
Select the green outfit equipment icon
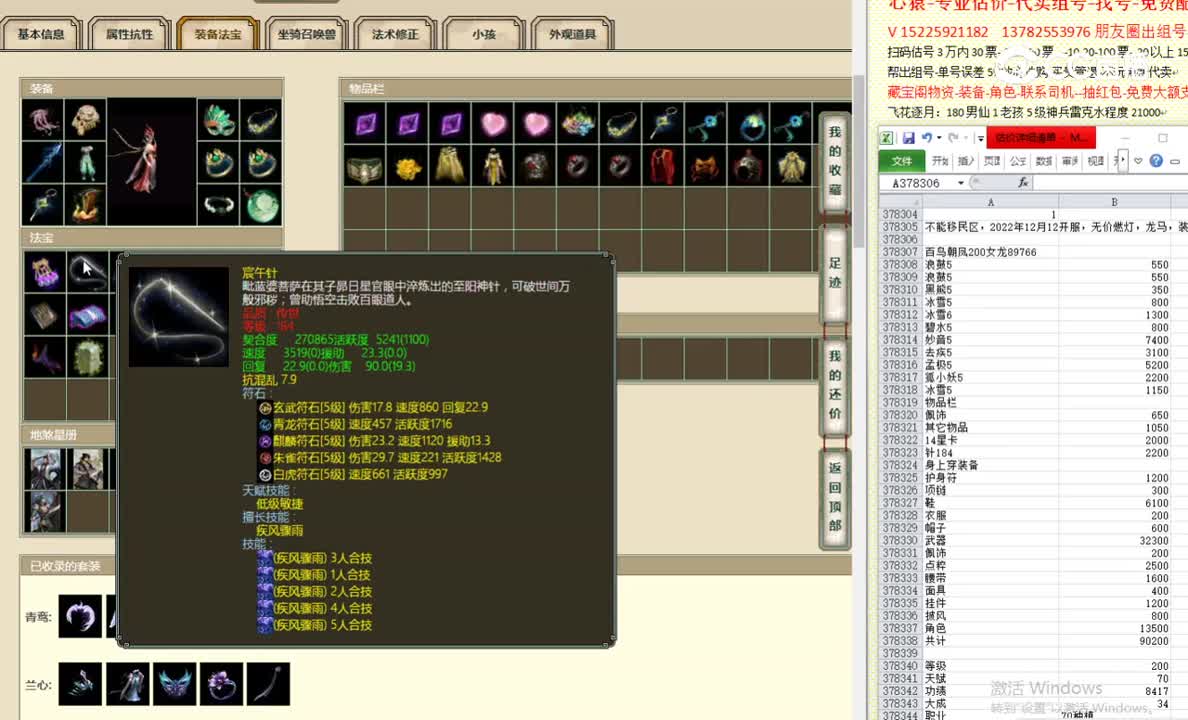coord(86,162)
